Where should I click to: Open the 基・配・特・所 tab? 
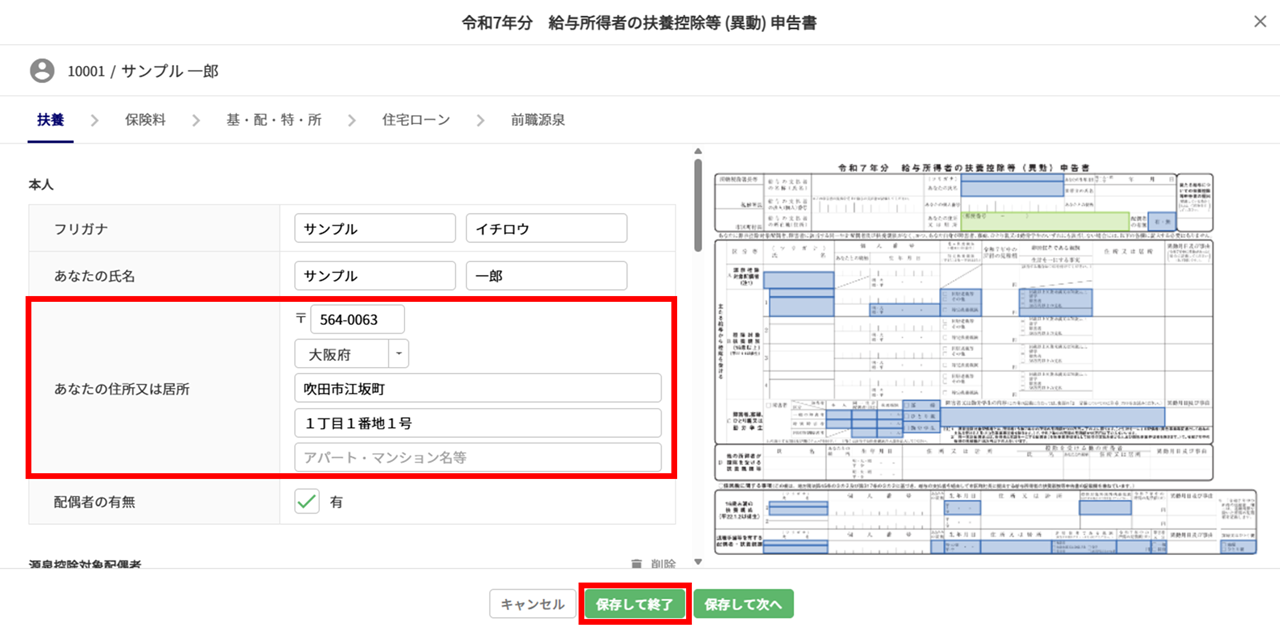(273, 120)
